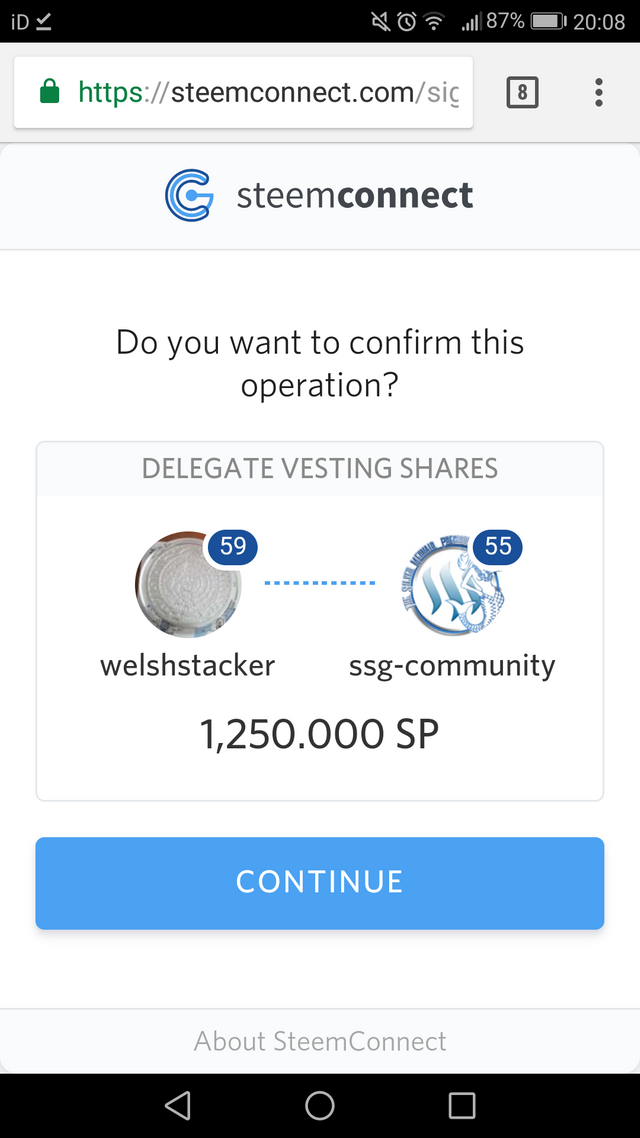Image resolution: width=640 pixels, height=1138 pixels.
Task: Click the SteemConnect logo icon
Action: click(x=189, y=195)
